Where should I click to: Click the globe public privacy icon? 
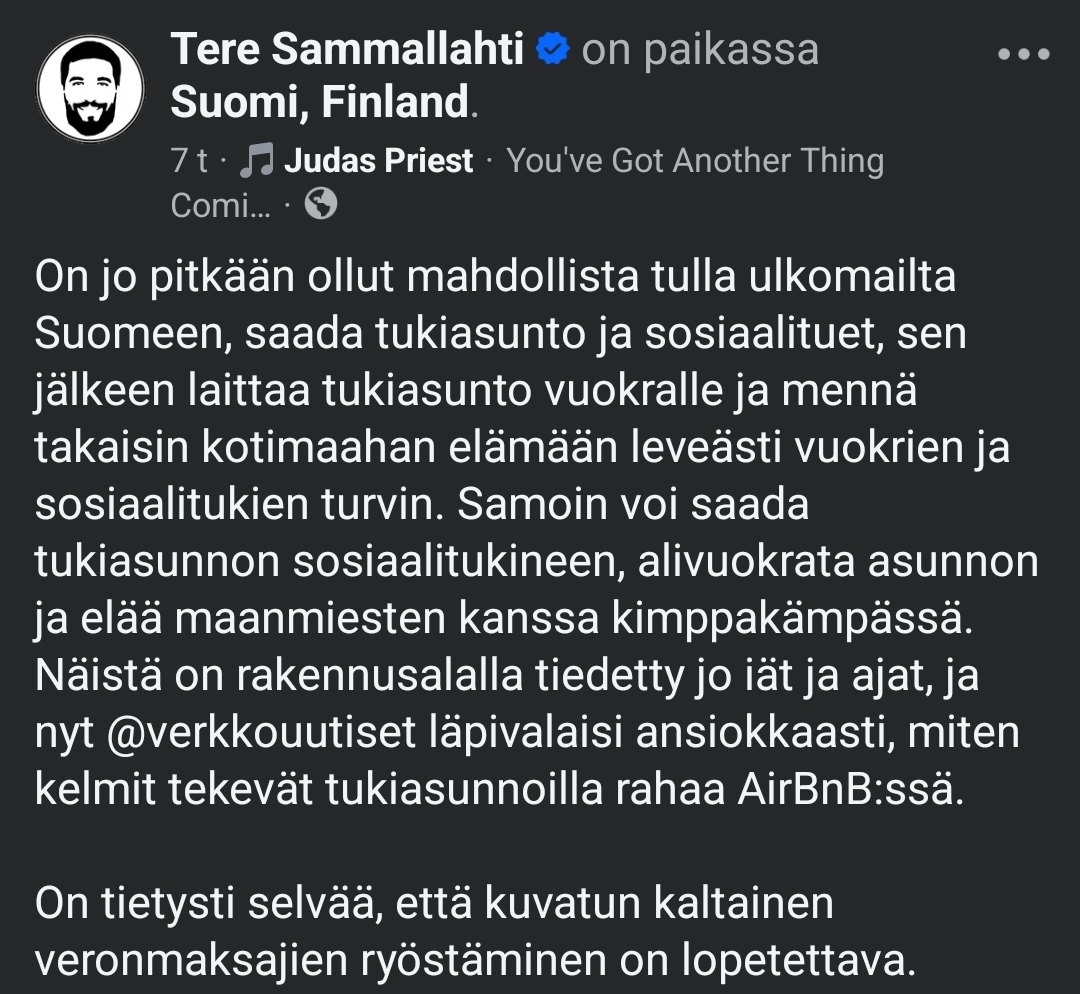(x=321, y=205)
